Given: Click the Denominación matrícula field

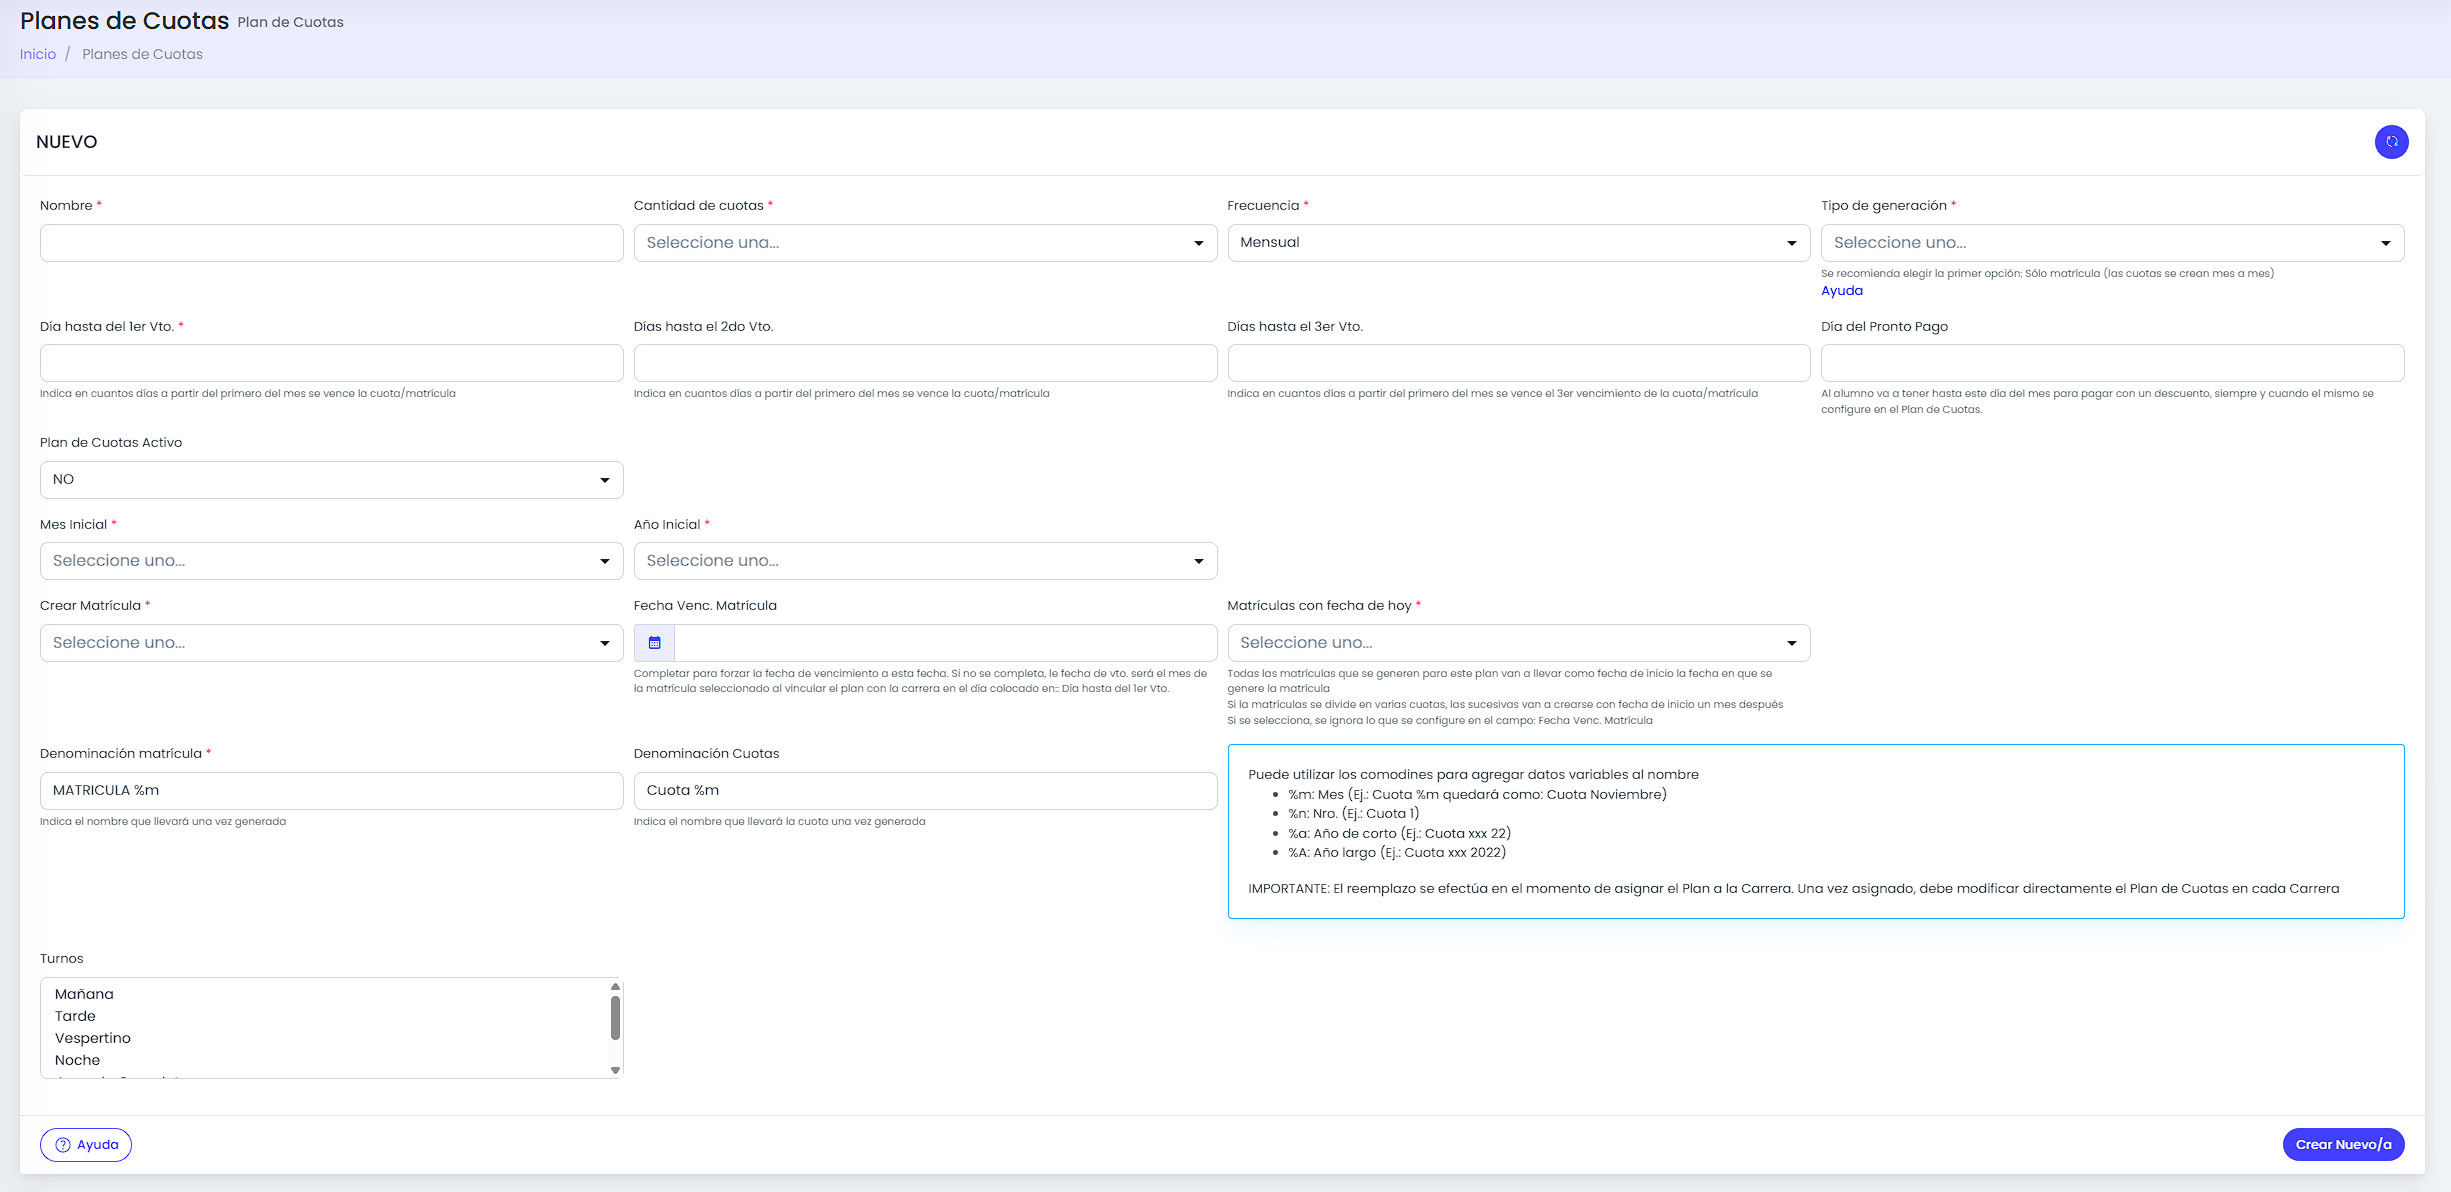Looking at the screenshot, I should coord(331,791).
